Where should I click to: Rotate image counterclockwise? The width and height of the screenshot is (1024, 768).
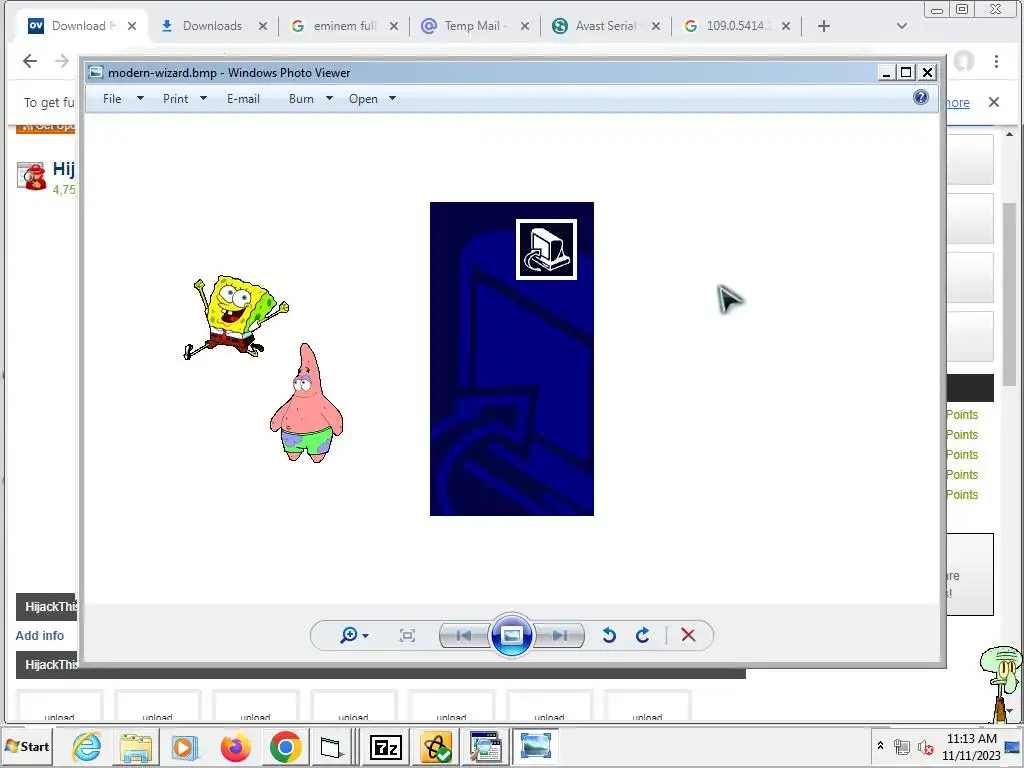(609, 635)
